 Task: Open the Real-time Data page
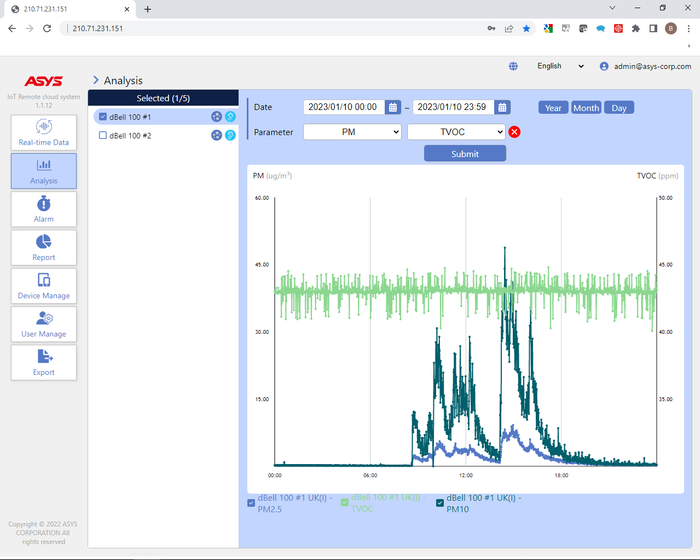tap(43, 133)
